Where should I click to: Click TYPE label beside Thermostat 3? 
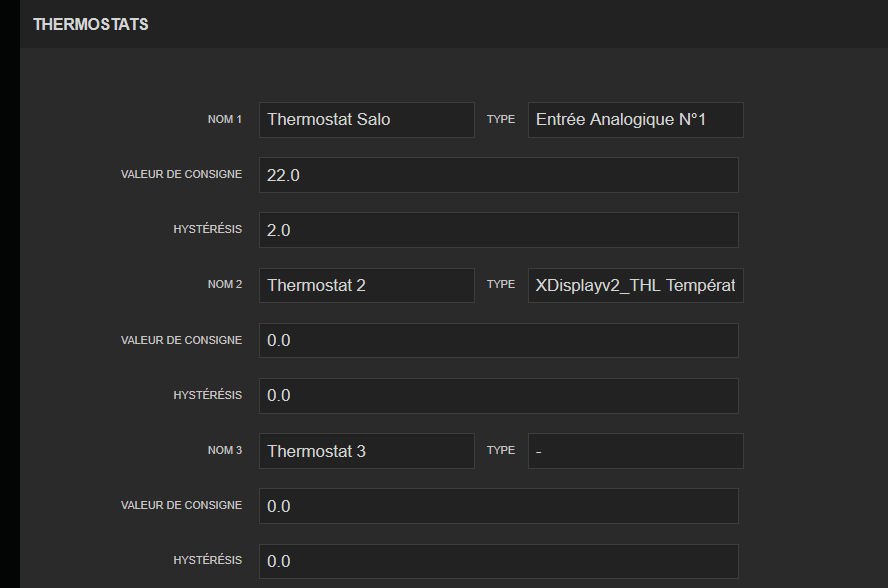pyautogui.click(x=500, y=450)
